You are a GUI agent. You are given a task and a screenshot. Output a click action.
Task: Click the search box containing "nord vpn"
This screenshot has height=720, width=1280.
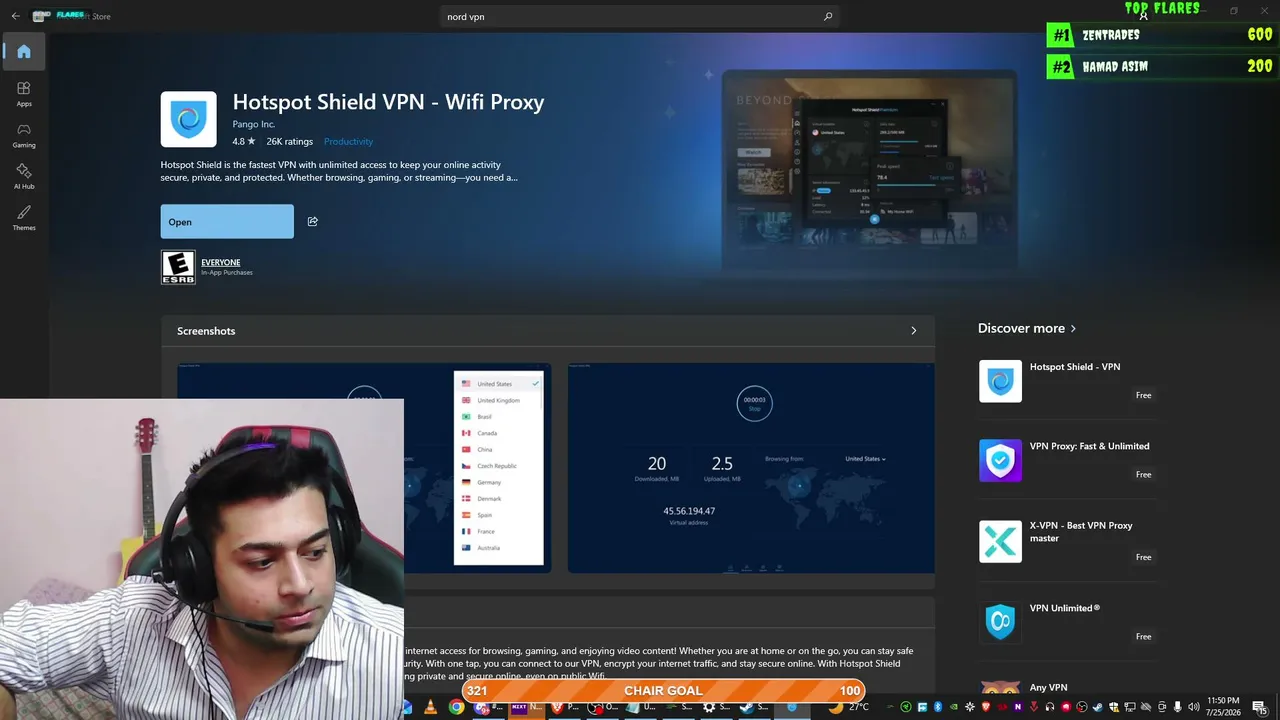tap(640, 17)
